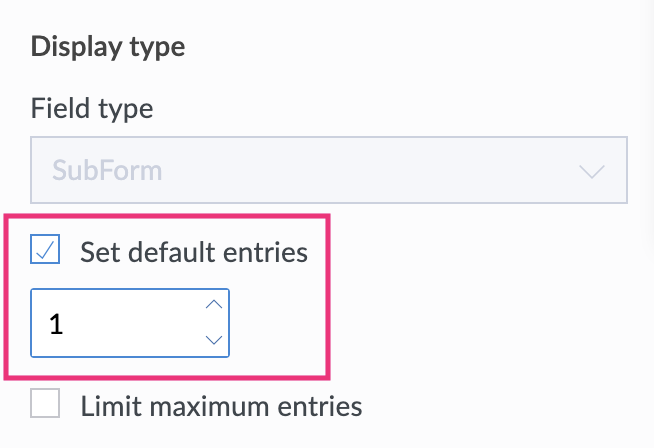Viewport: 654px width, 448px height.
Task: Click the 'Limit maximum entries' label text
Action: point(220,405)
